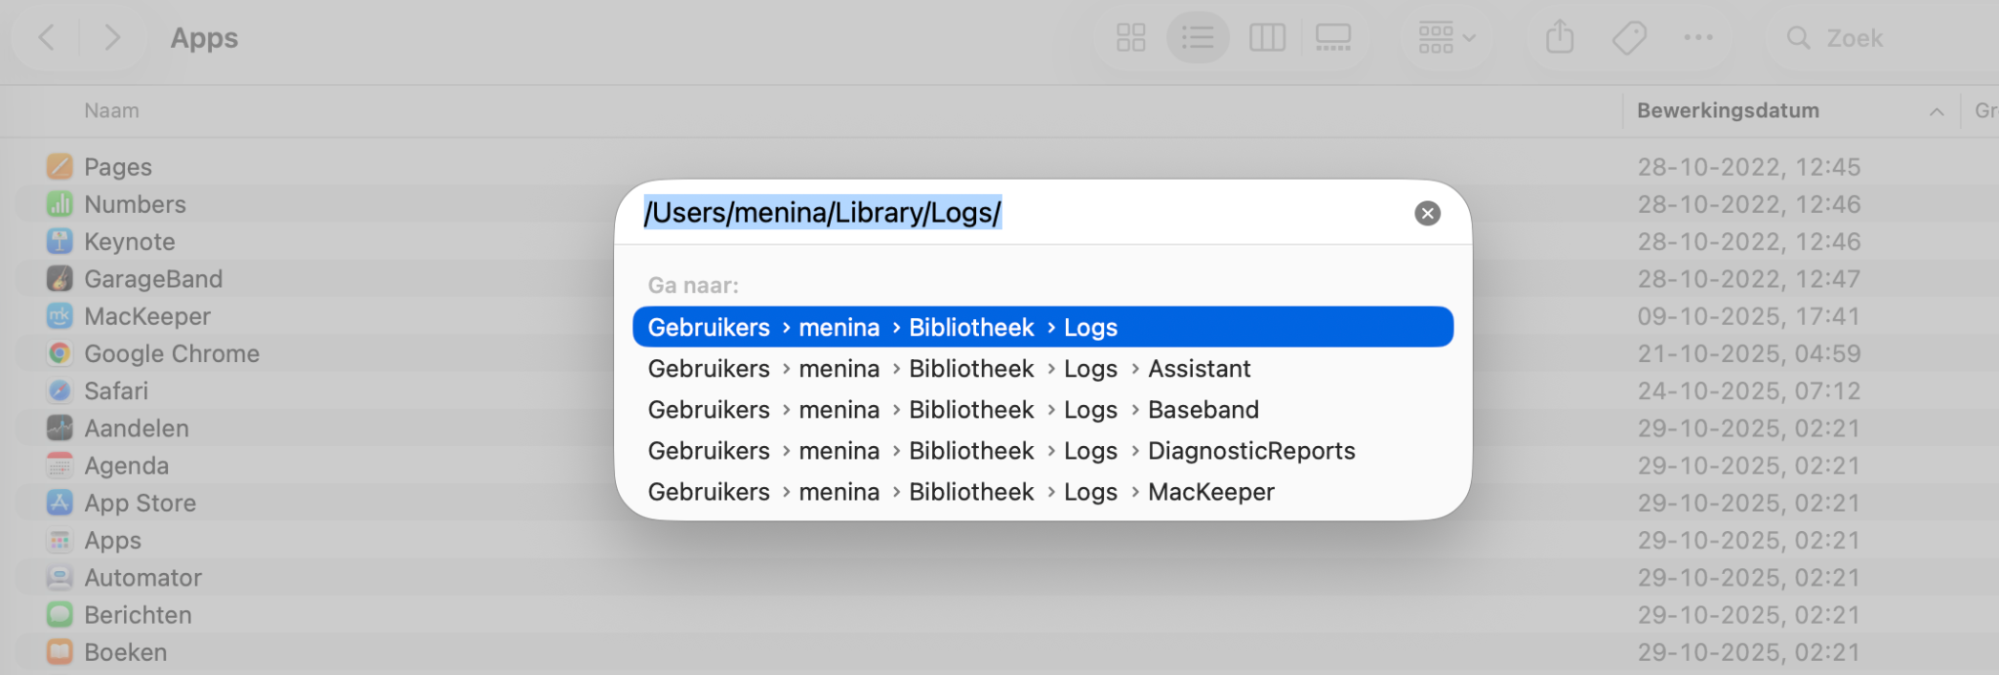Select the Numbers row name
This screenshot has width=1999, height=676.
(135, 204)
